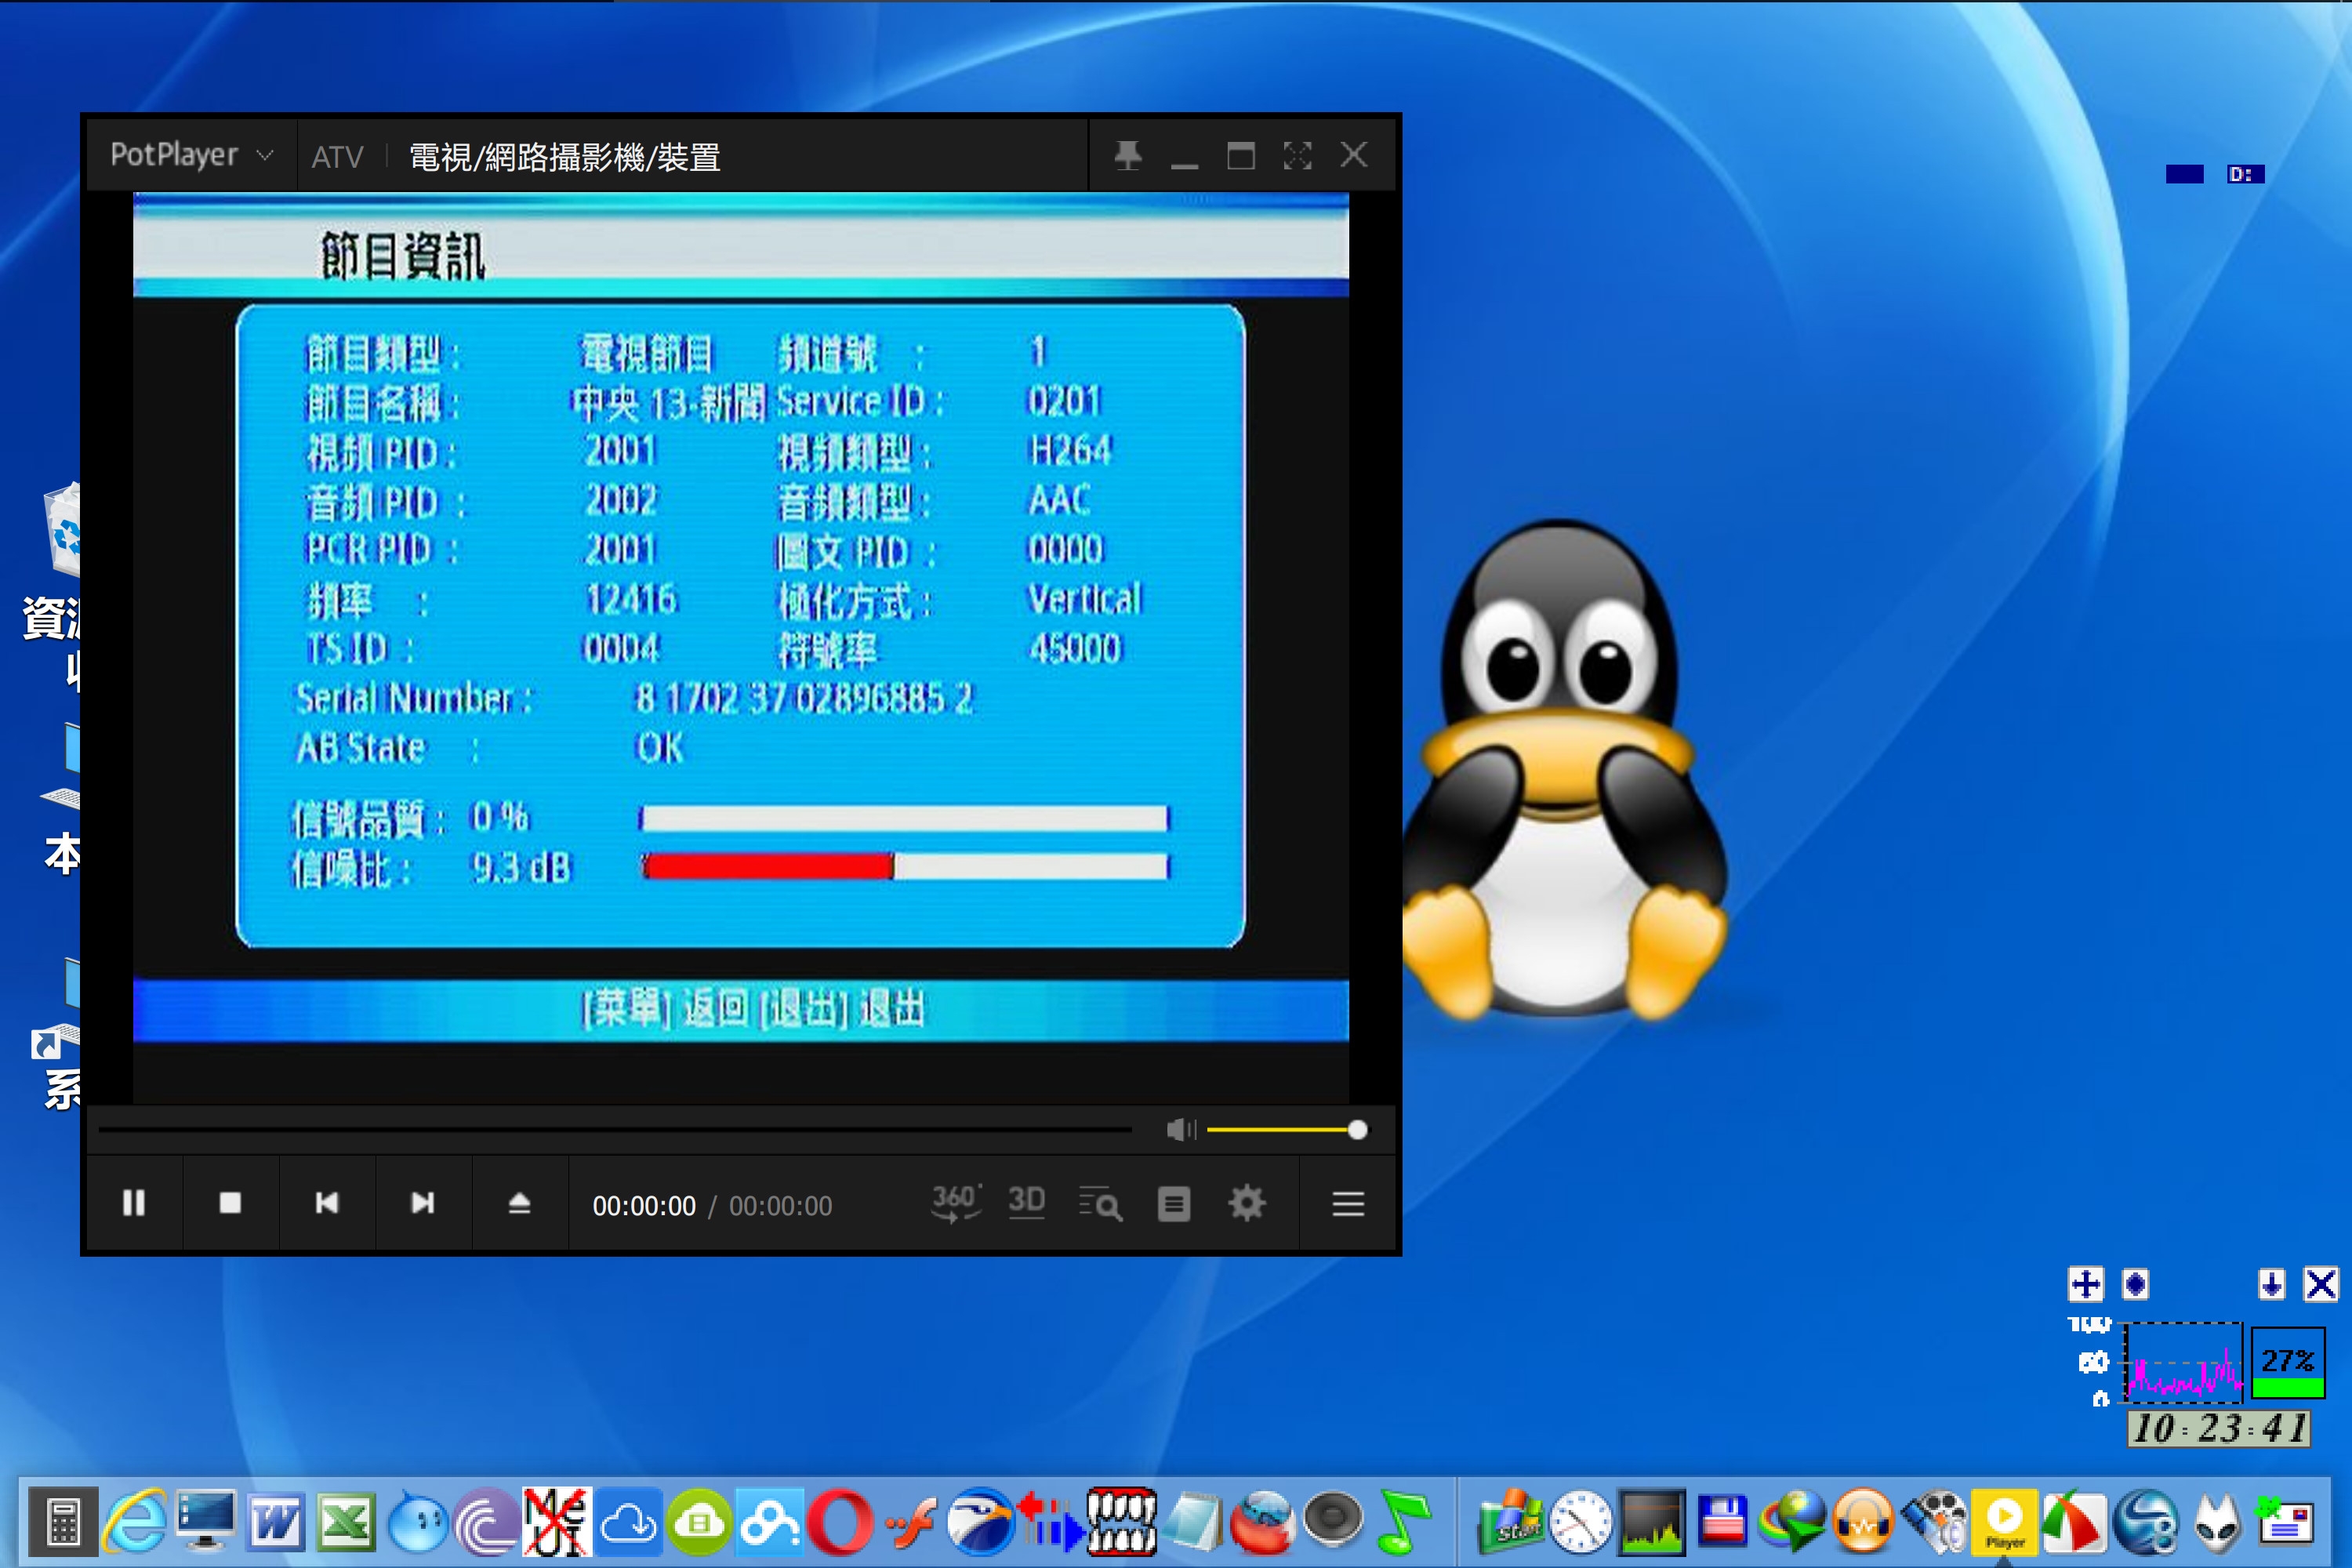Open PotPlayer settings gear
The height and width of the screenshot is (1568, 2352).
pyautogui.click(x=1247, y=1203)
